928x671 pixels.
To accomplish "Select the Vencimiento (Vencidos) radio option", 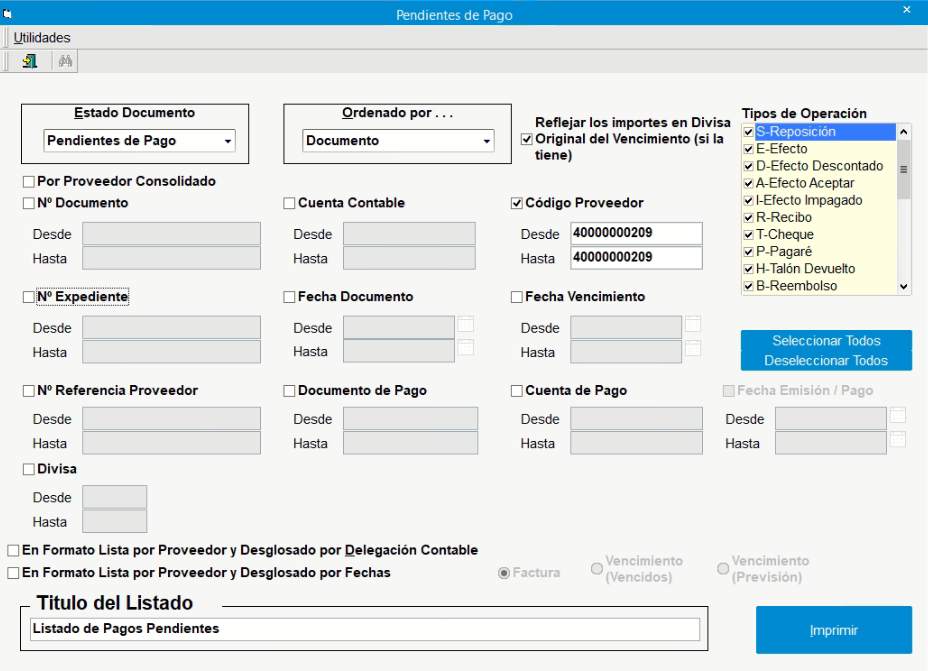I will [597, 569].
